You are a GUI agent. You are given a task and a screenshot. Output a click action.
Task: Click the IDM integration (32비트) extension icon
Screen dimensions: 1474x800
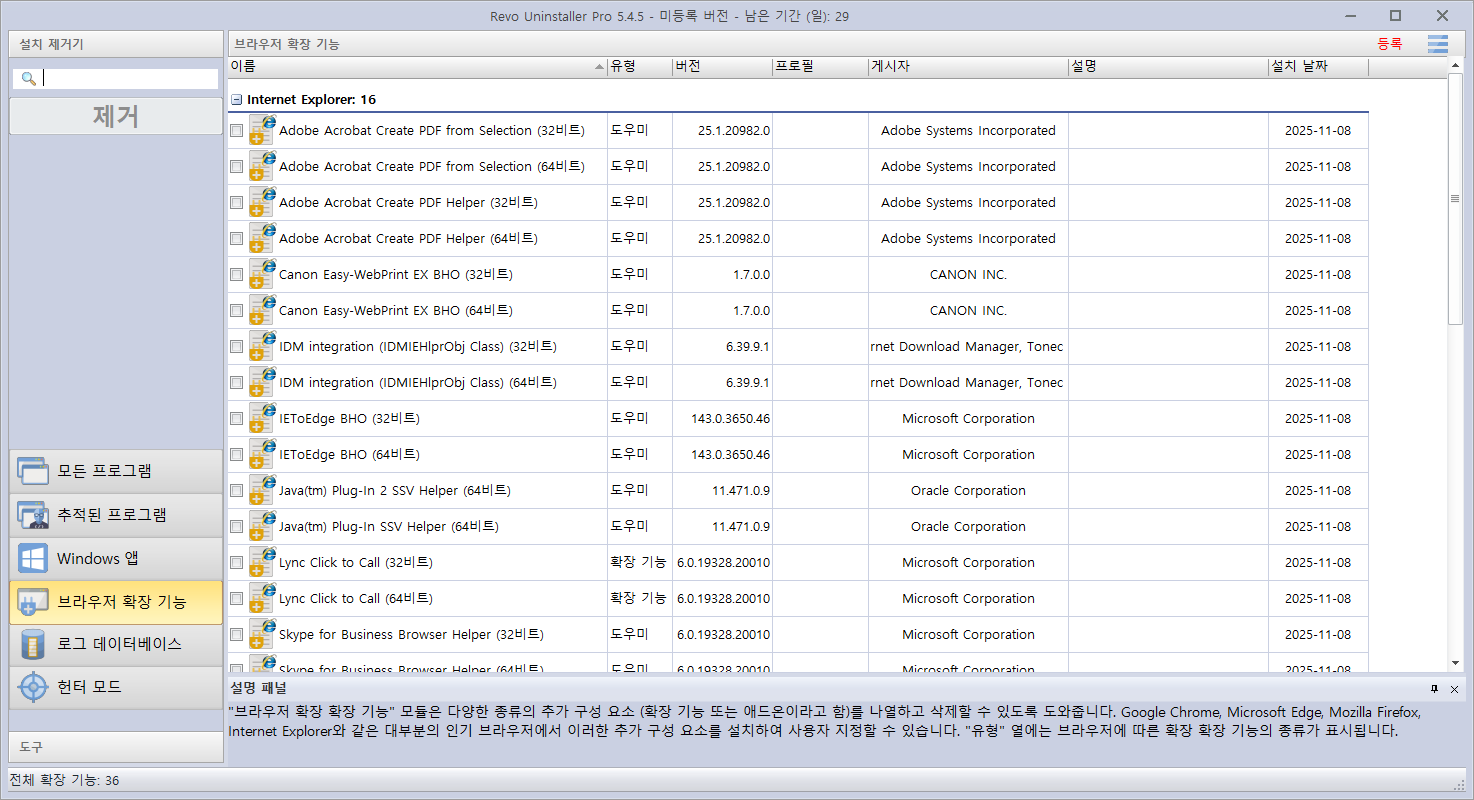coord(262,347)
